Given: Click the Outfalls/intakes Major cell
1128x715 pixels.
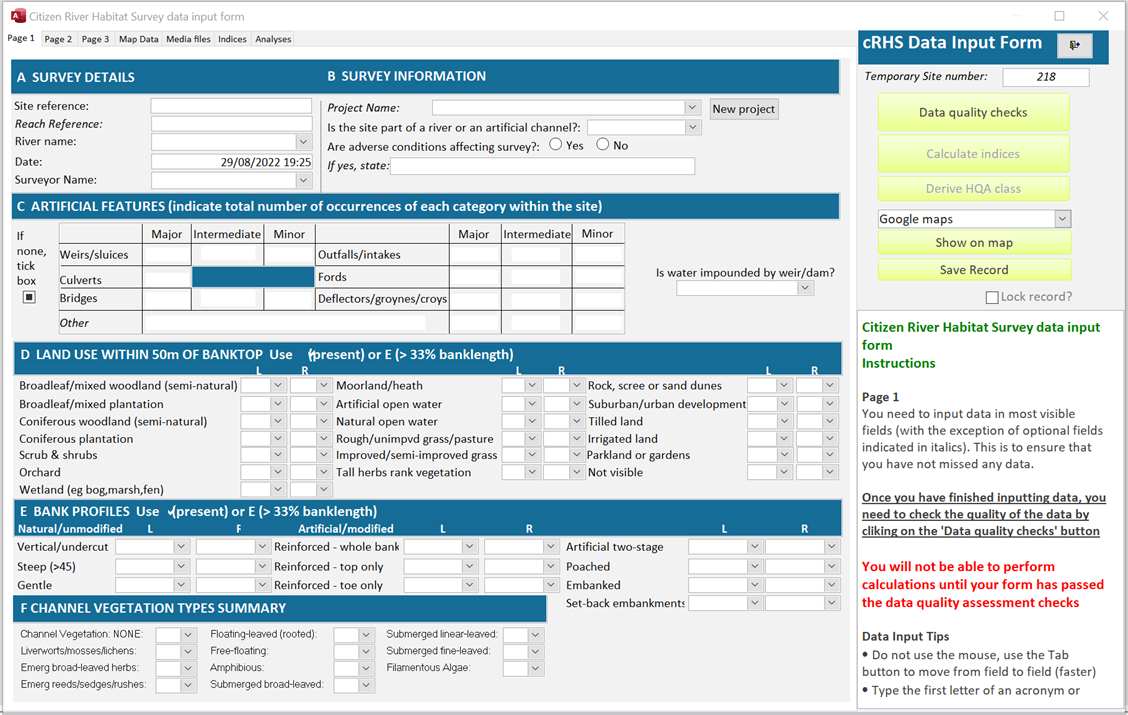Looking at the screenshot, I should click(x=475, y=255).
